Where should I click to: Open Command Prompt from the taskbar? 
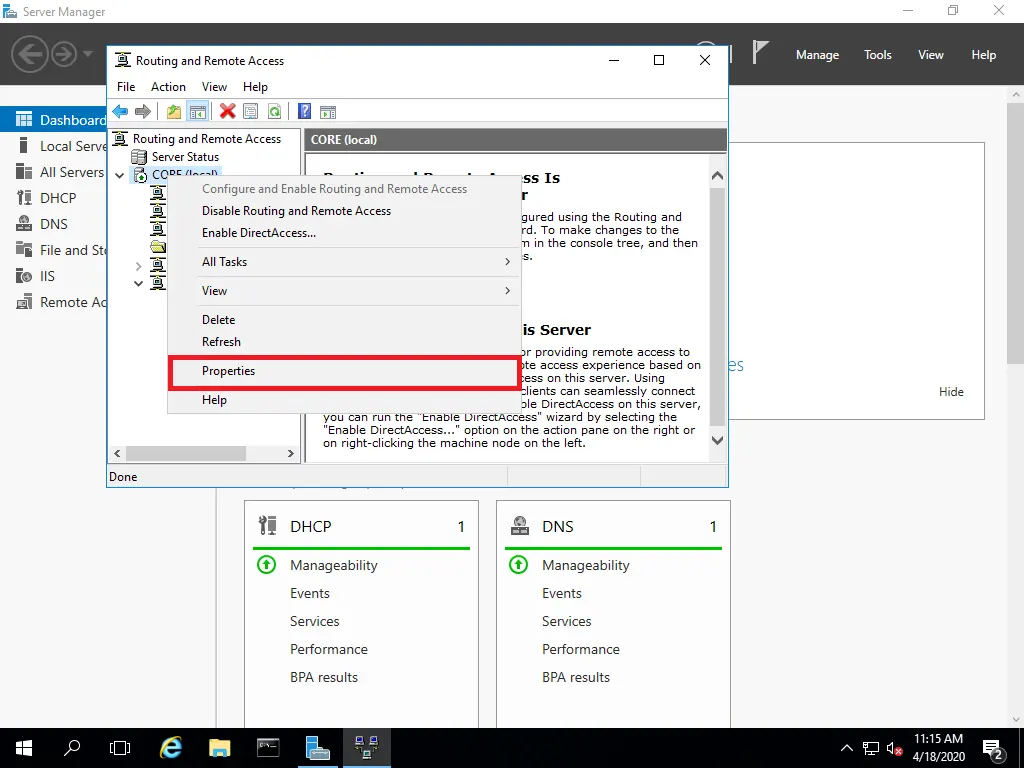268,748
